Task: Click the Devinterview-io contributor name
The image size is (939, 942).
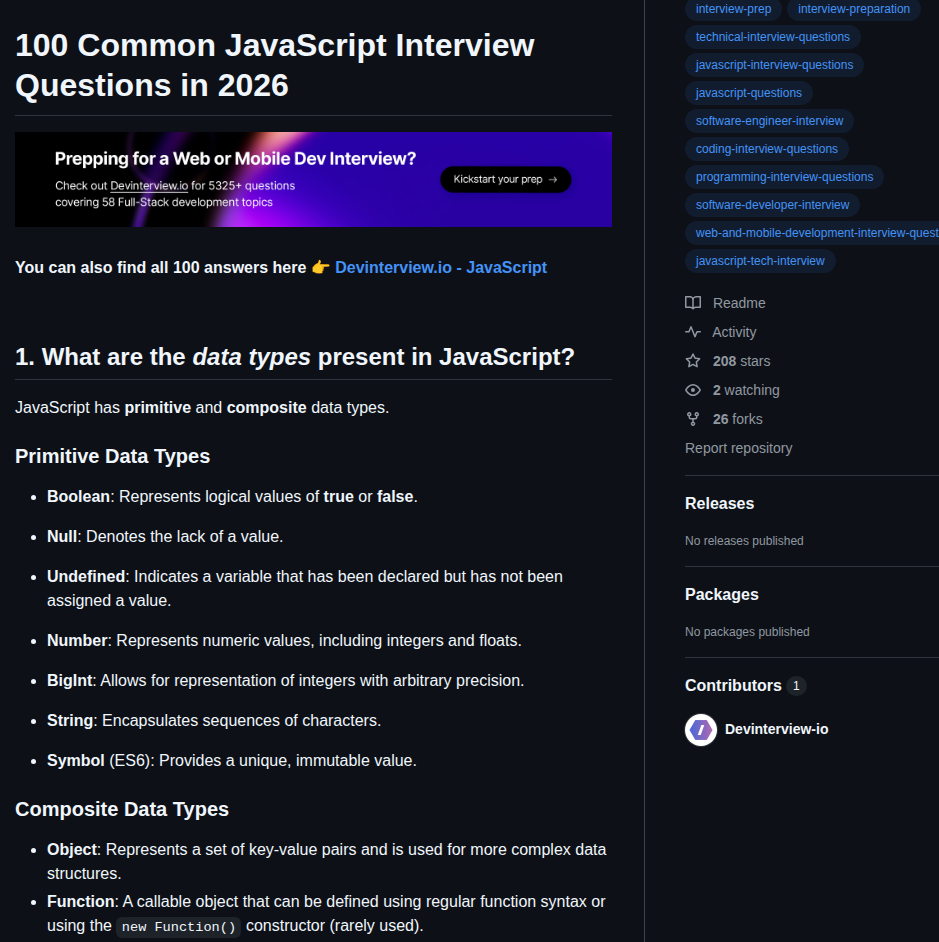Action: [776, 729]
